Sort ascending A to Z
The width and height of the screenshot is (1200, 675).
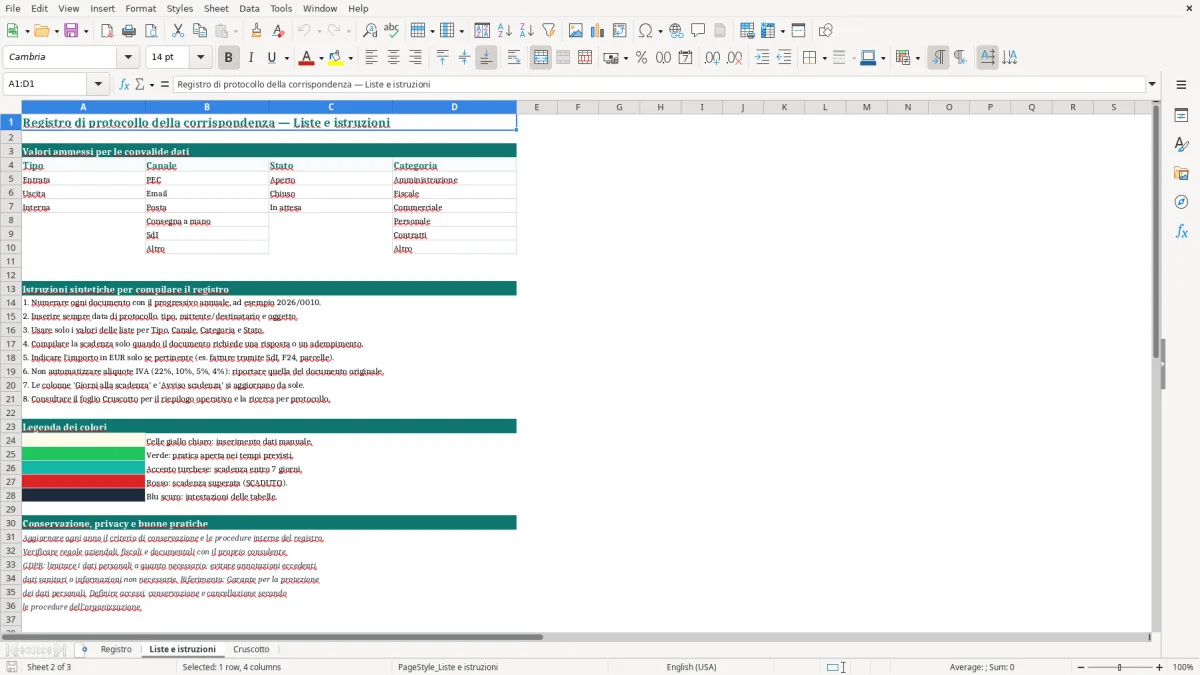(x=505, y=31)
